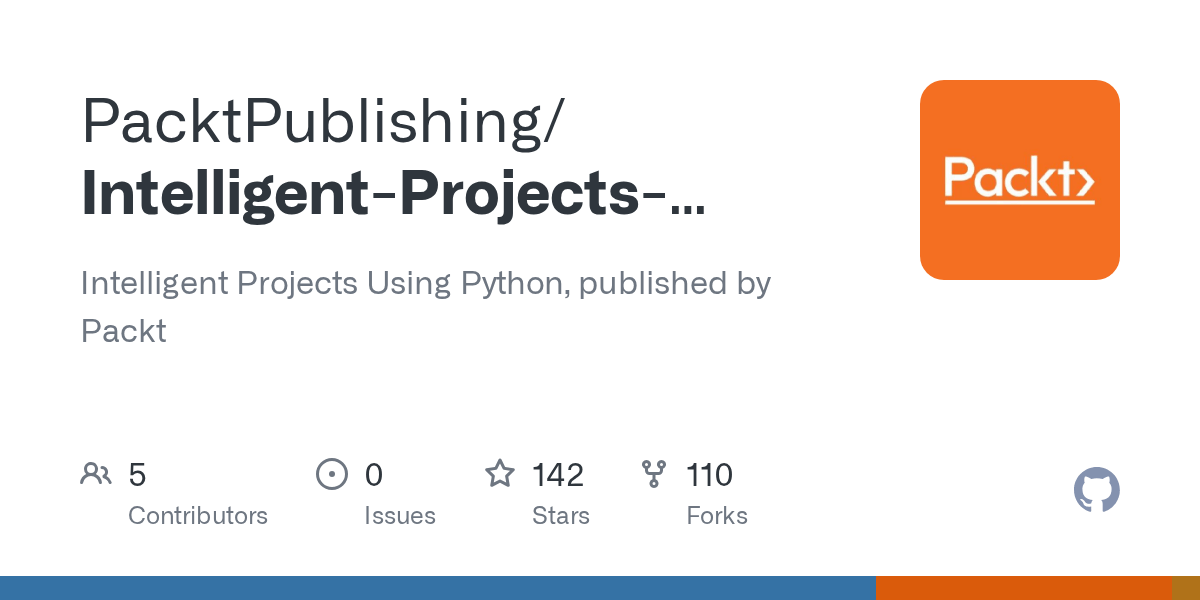The image size is (1200, 600).
Task: Click the Issues circle-dot icon
Action: coord(332,474)
